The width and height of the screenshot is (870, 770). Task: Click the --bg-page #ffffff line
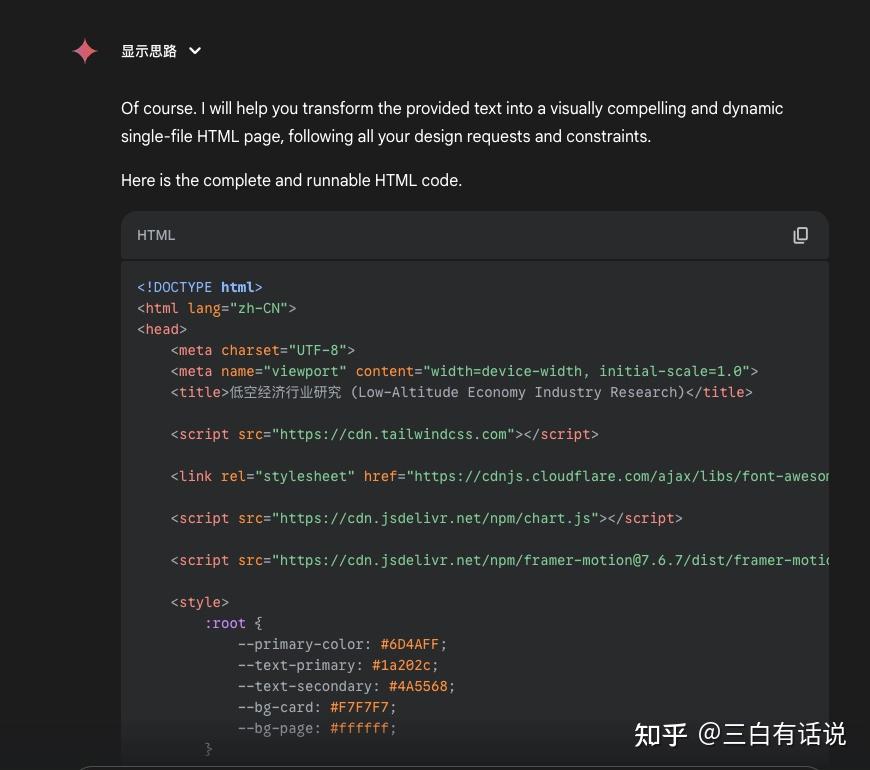pyautogui.click(x=317, y=728)
